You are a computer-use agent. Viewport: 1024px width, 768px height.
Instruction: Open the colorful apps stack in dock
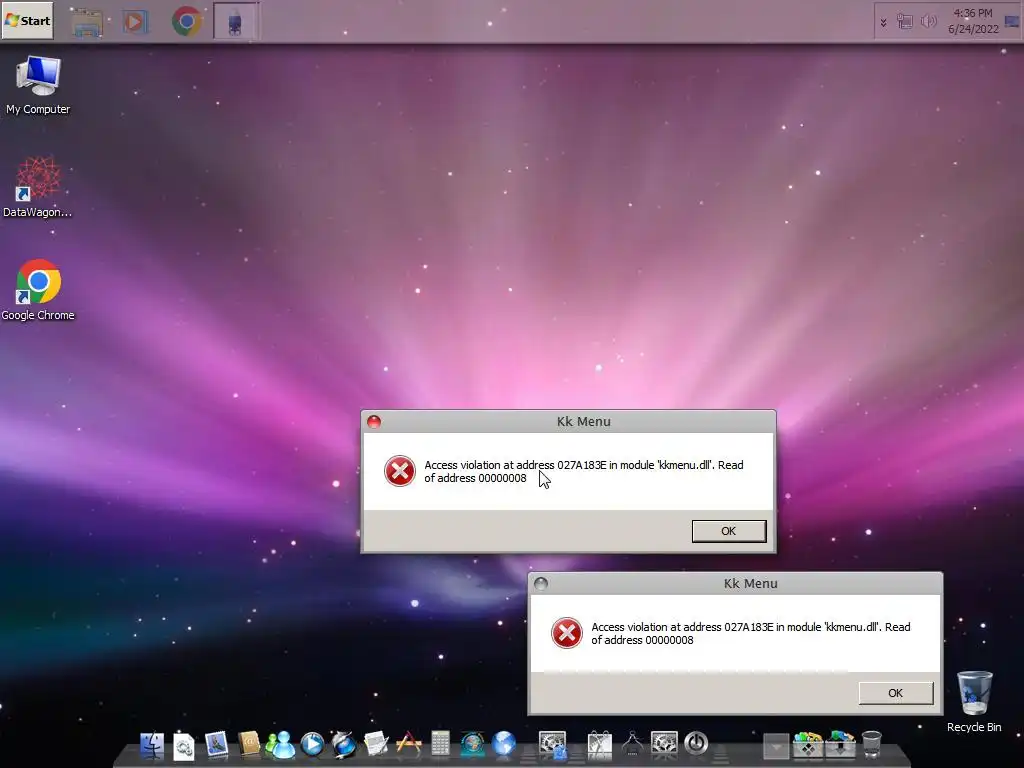pyautogui.click(x=808, y=744)
